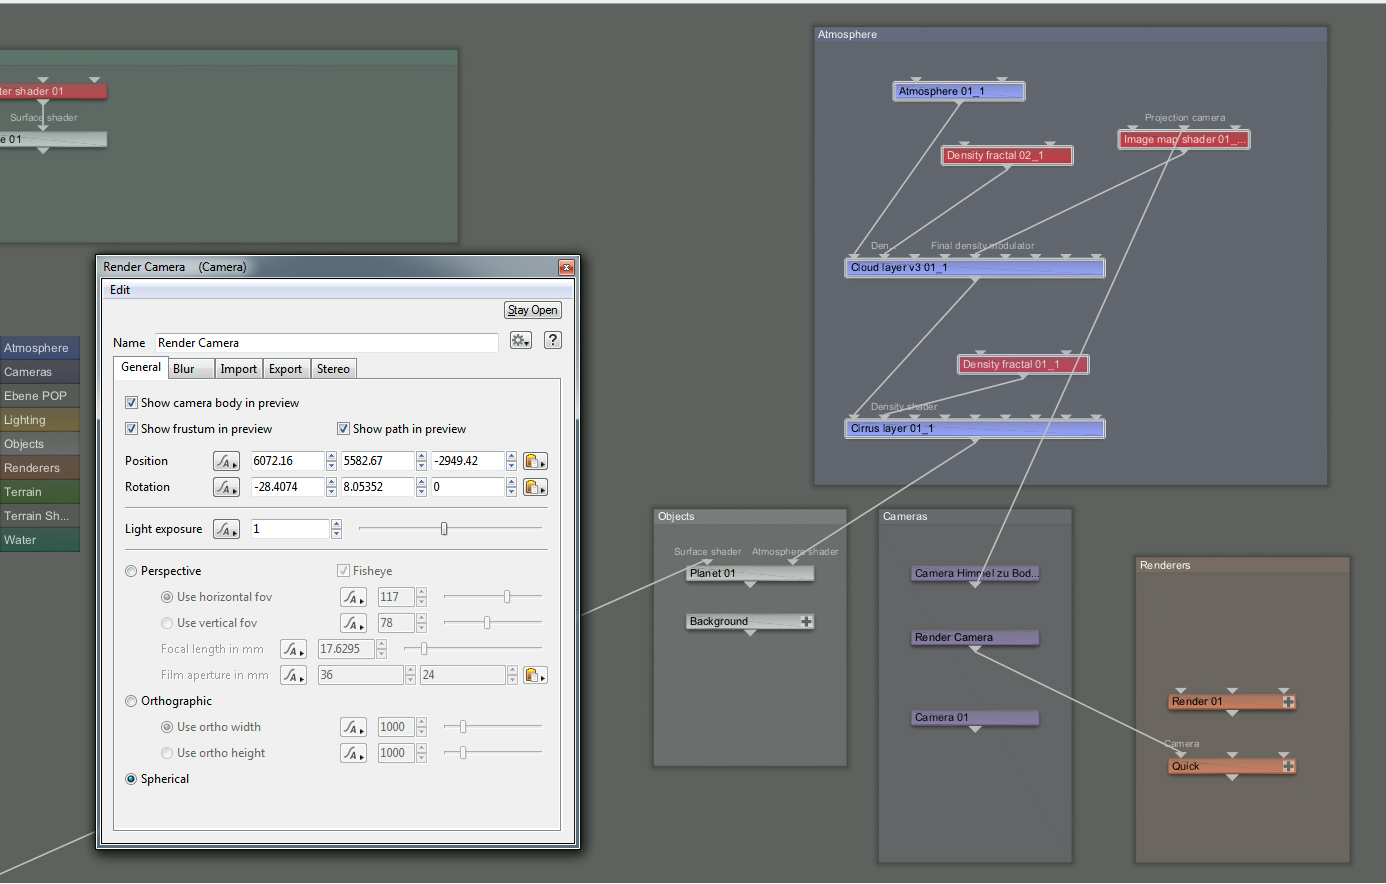Select Cameras in the left node list
The height and width of the screenshot is (884, 1386).
click(39, 372)
